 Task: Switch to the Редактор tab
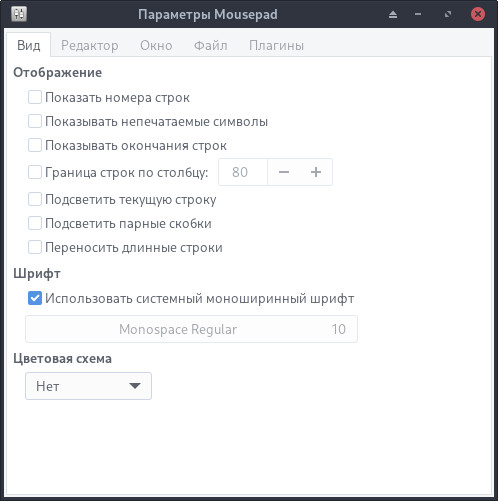(x=90, y=45)
